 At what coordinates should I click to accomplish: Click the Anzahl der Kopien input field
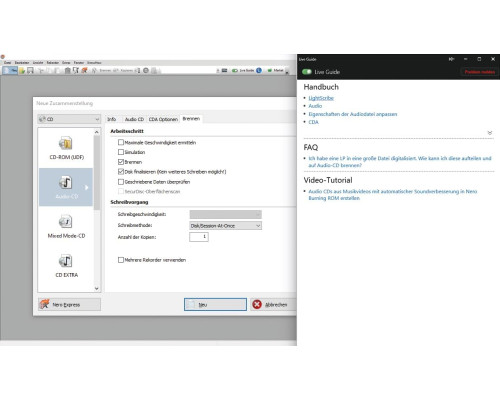coord(199,237)
